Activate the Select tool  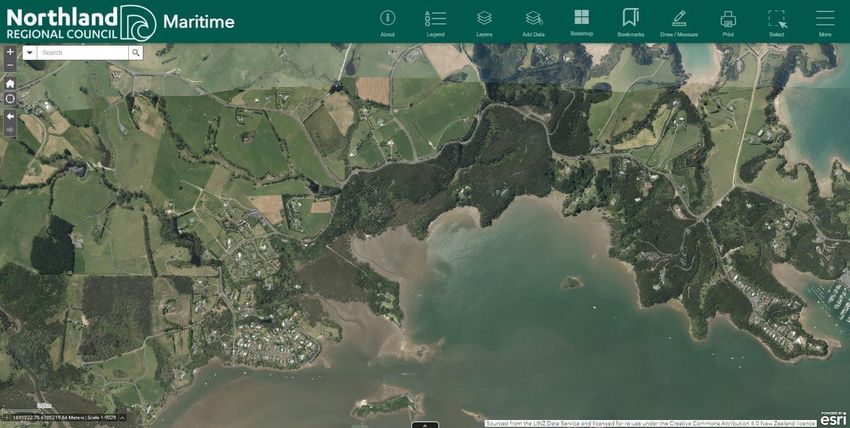(776, 22)
